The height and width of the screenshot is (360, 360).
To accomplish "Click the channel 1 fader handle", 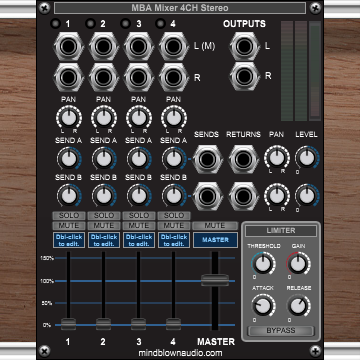I will click(x=69, y=324).
